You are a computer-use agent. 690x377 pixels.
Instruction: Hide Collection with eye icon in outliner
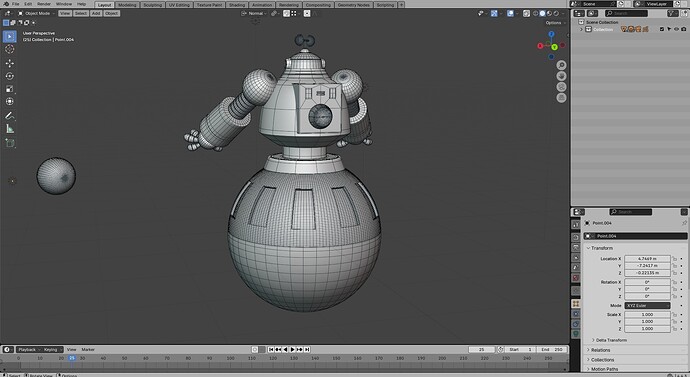[x=676, y=29]
